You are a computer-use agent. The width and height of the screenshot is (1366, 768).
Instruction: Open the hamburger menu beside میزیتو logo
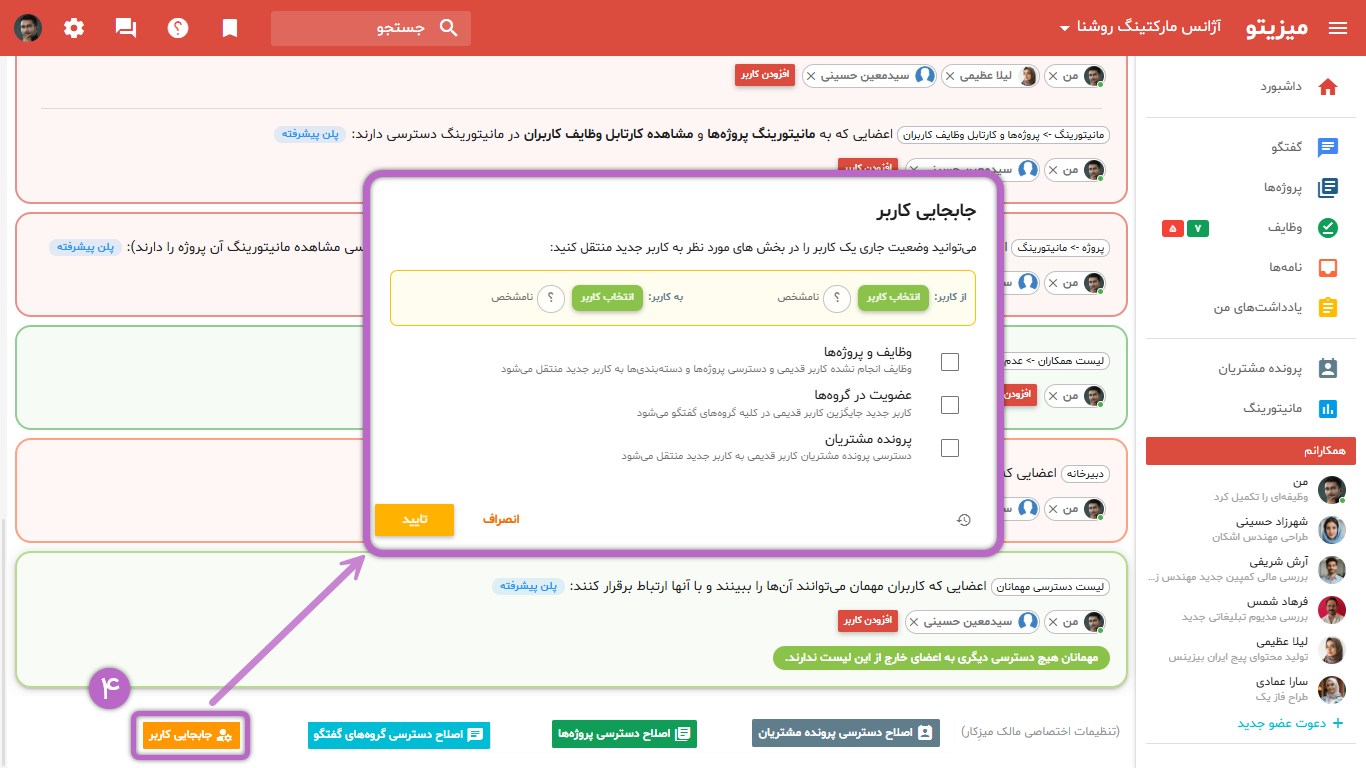coord(1338,28)
